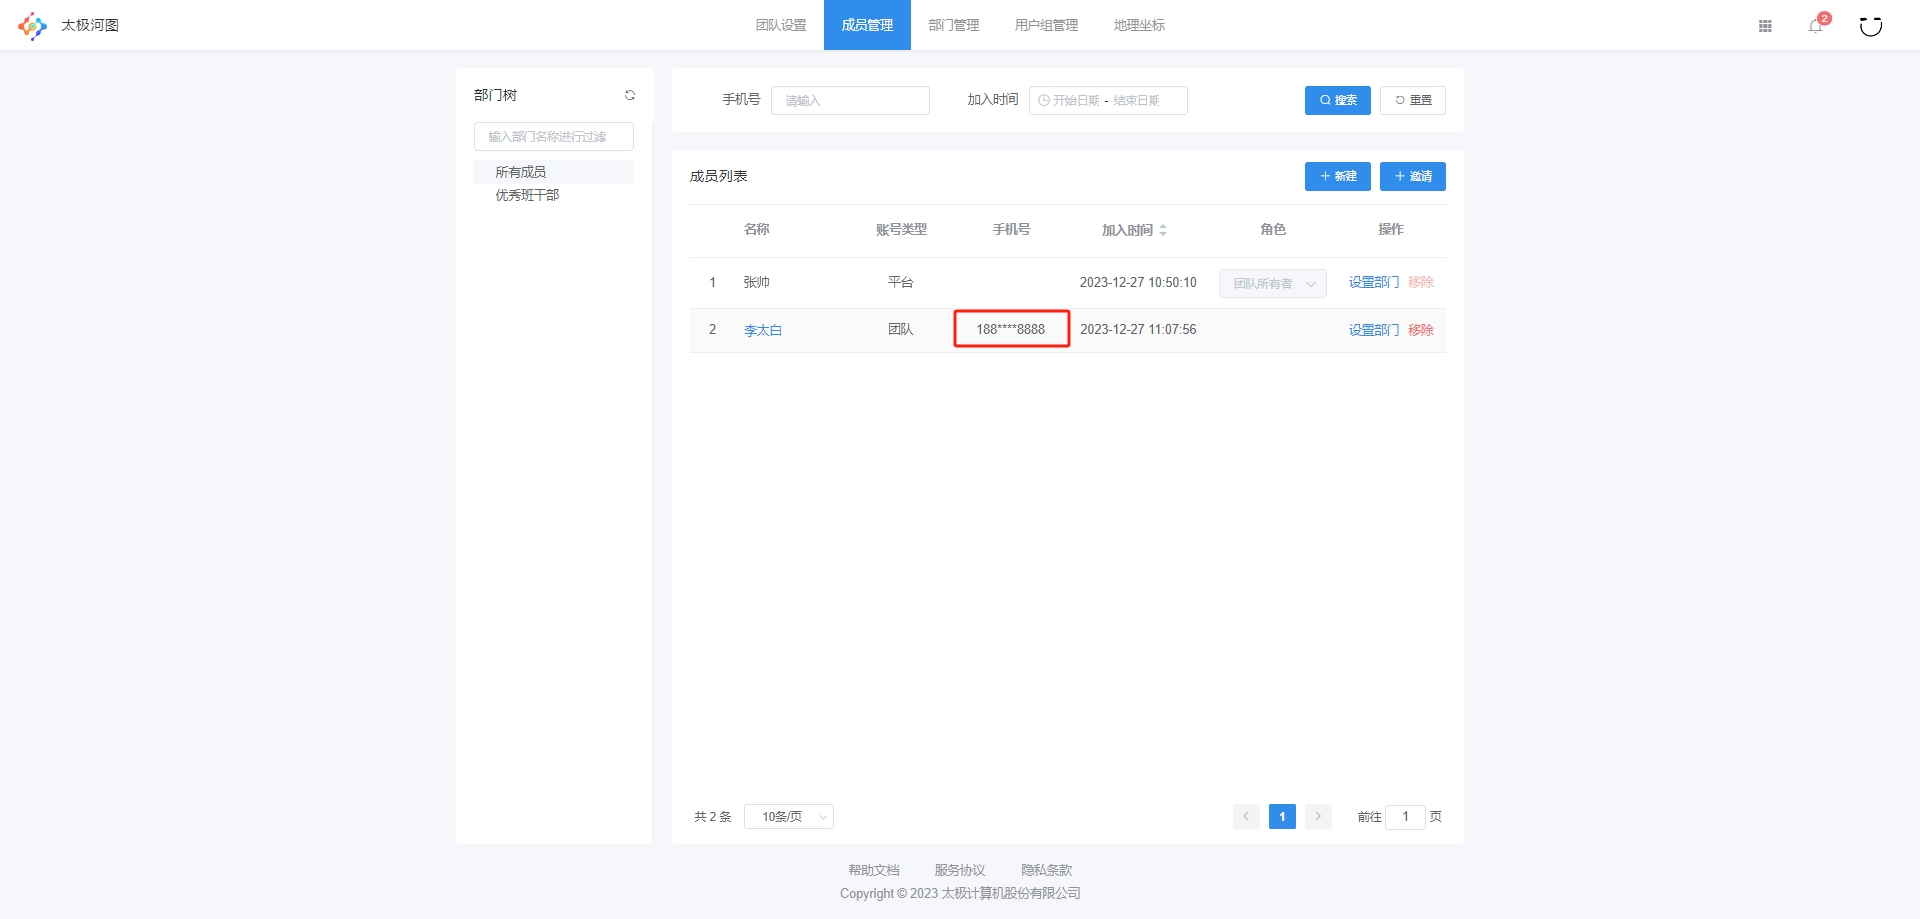Open the 帮助文档 footer link
Screen dimensions: 1920x919
point(874,870)
